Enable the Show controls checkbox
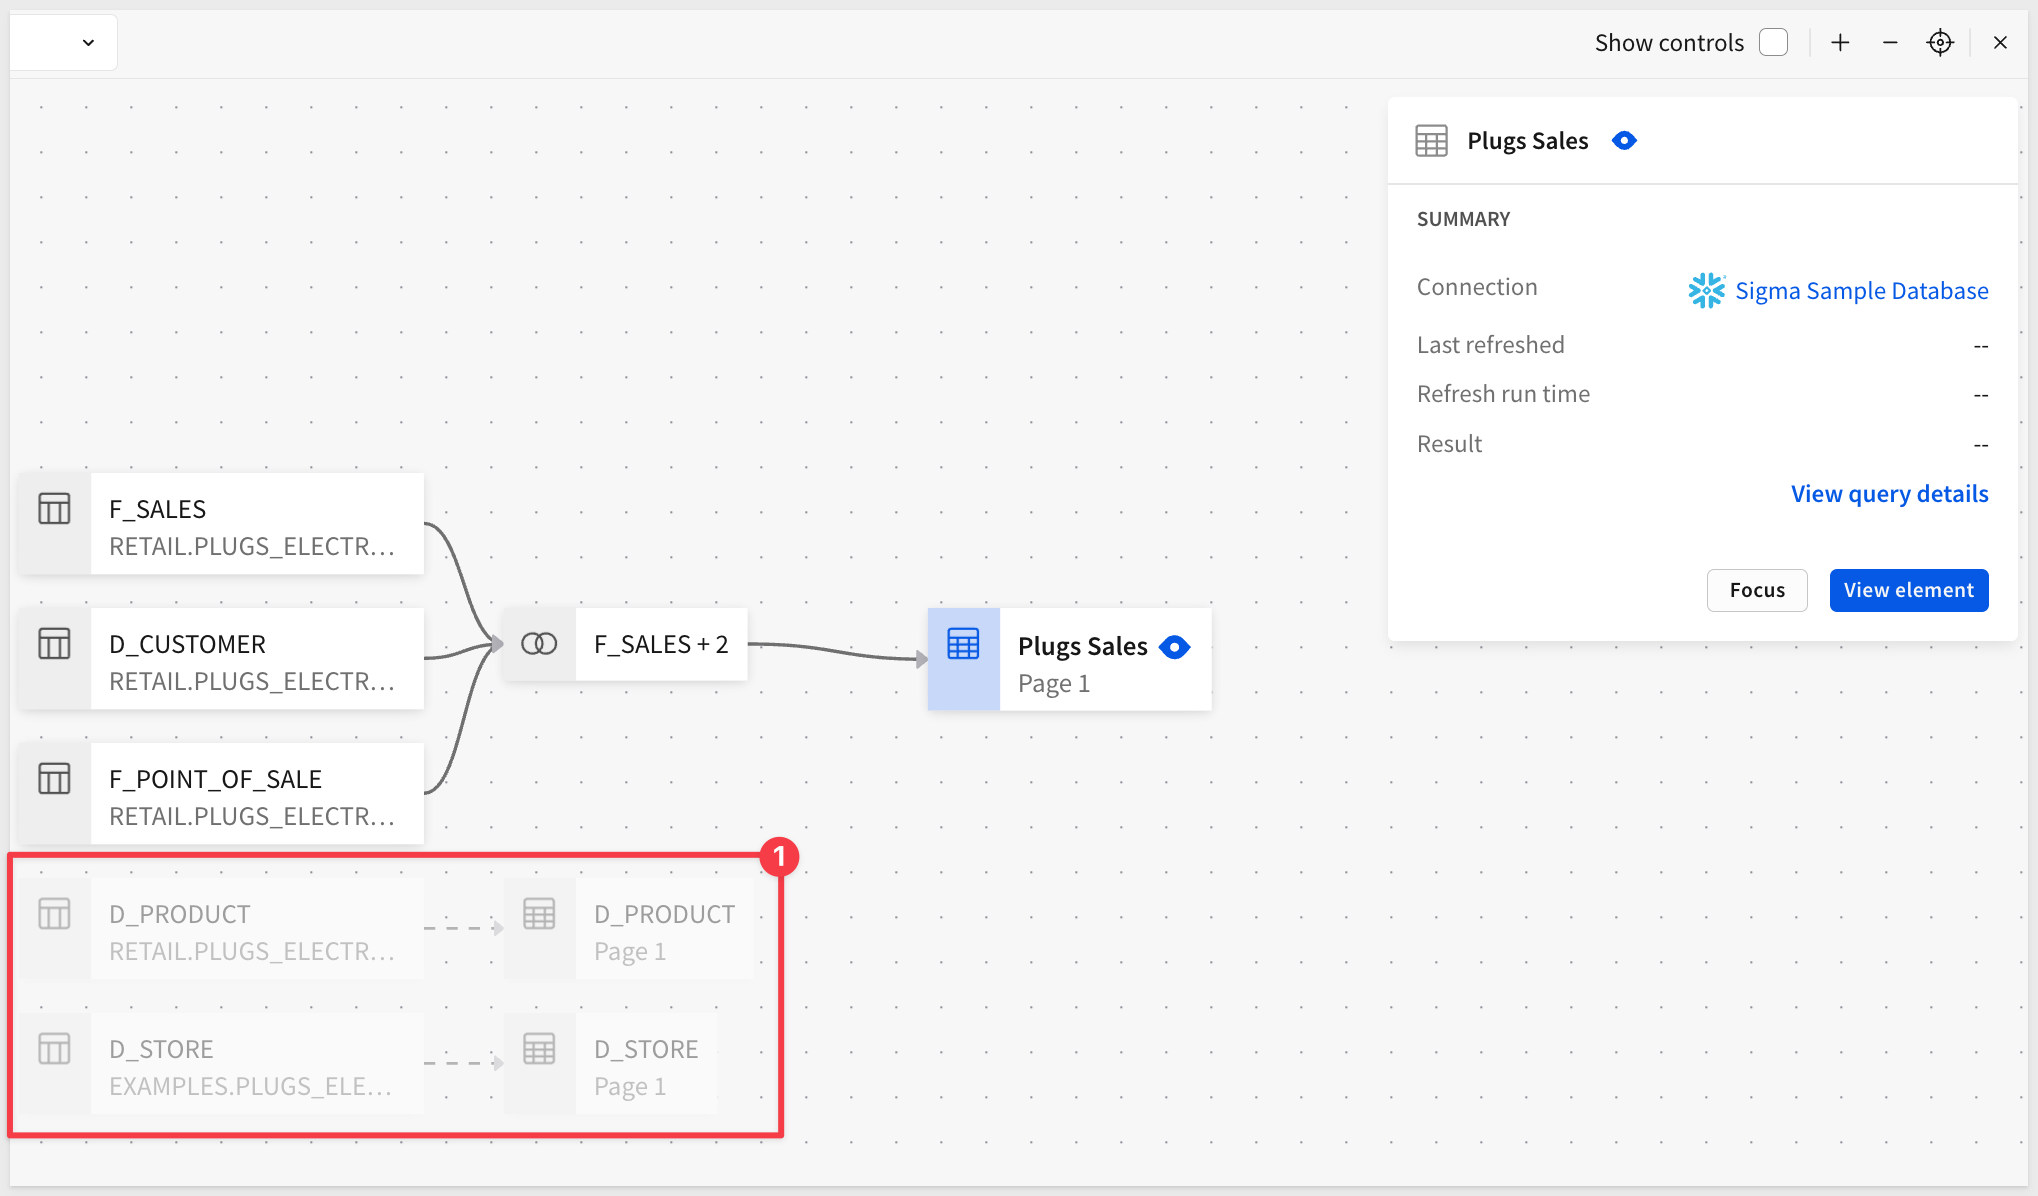Image resolution: width=2038 pixels, height=1196 pixels. click(x=1773, y=42)
